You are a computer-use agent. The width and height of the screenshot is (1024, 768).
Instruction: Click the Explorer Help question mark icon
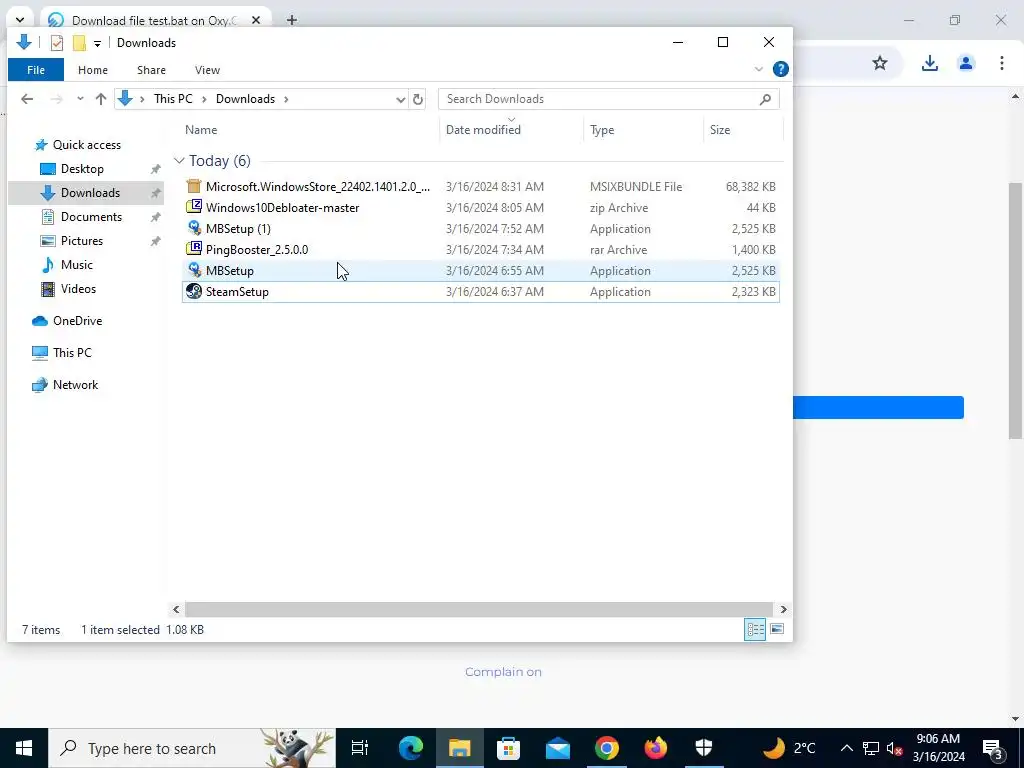[780, 69]
